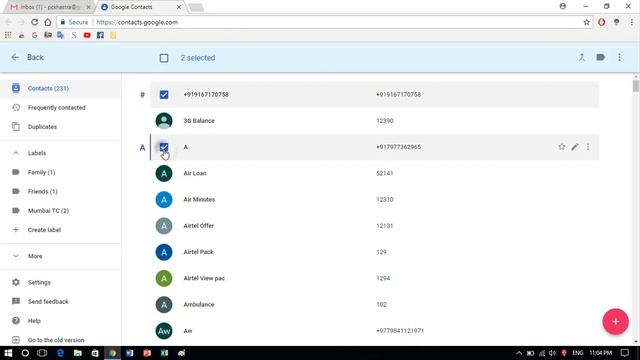Image resolution: width=640 pixels, height=360 pixels.
Task: Click Create label
Action: click(x=44, y=230)
